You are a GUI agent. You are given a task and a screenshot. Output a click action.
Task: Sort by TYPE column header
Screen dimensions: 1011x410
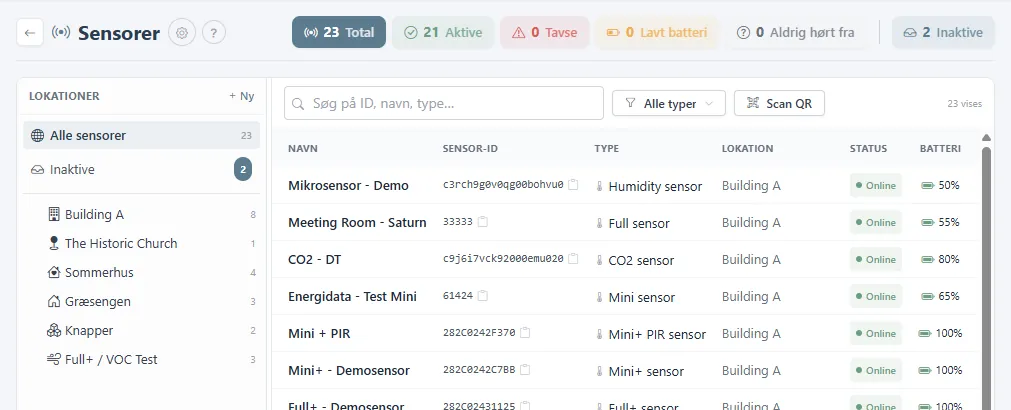(607, 148)
